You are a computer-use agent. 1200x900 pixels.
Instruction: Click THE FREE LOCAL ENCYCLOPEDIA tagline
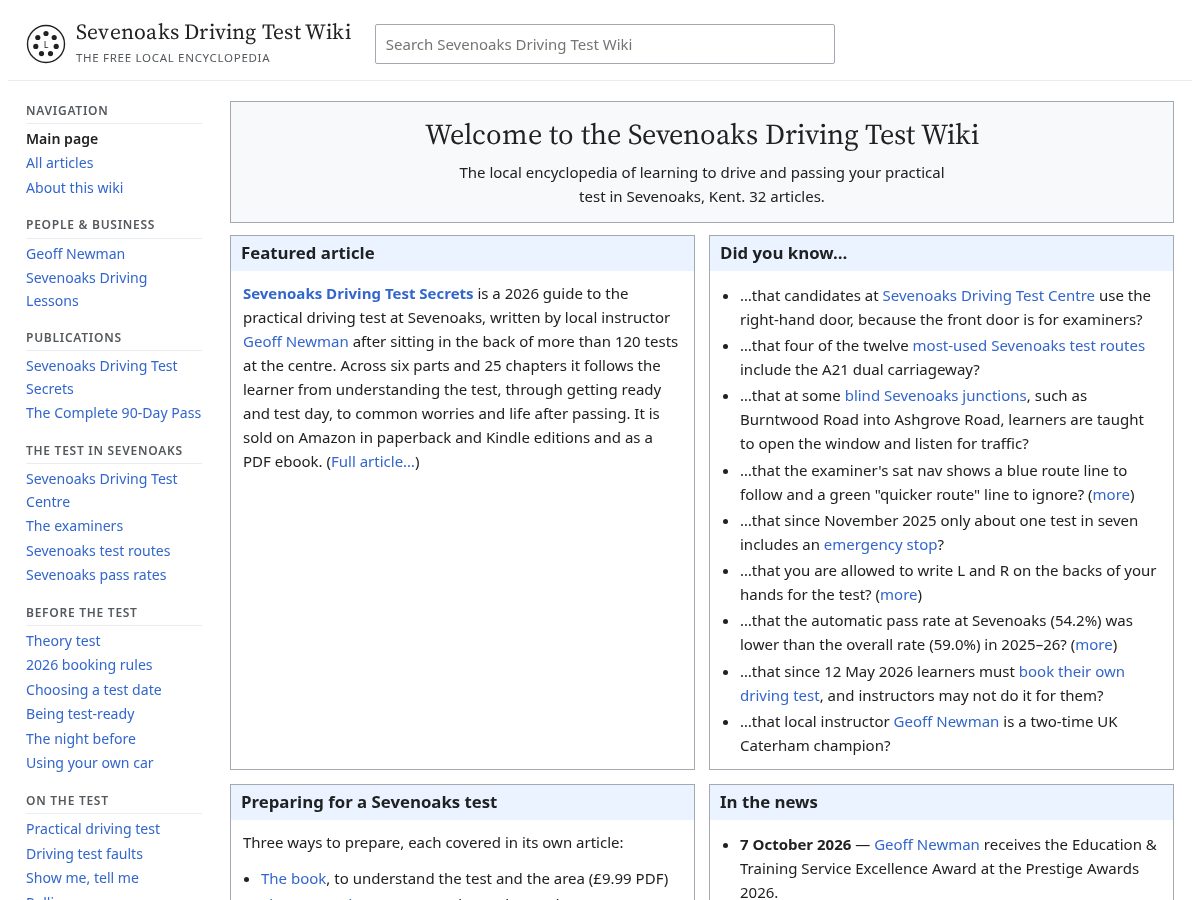point(173,58)
